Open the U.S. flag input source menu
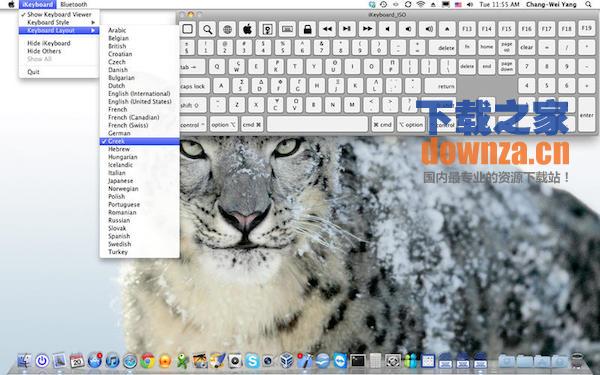 tap(458, 4)
